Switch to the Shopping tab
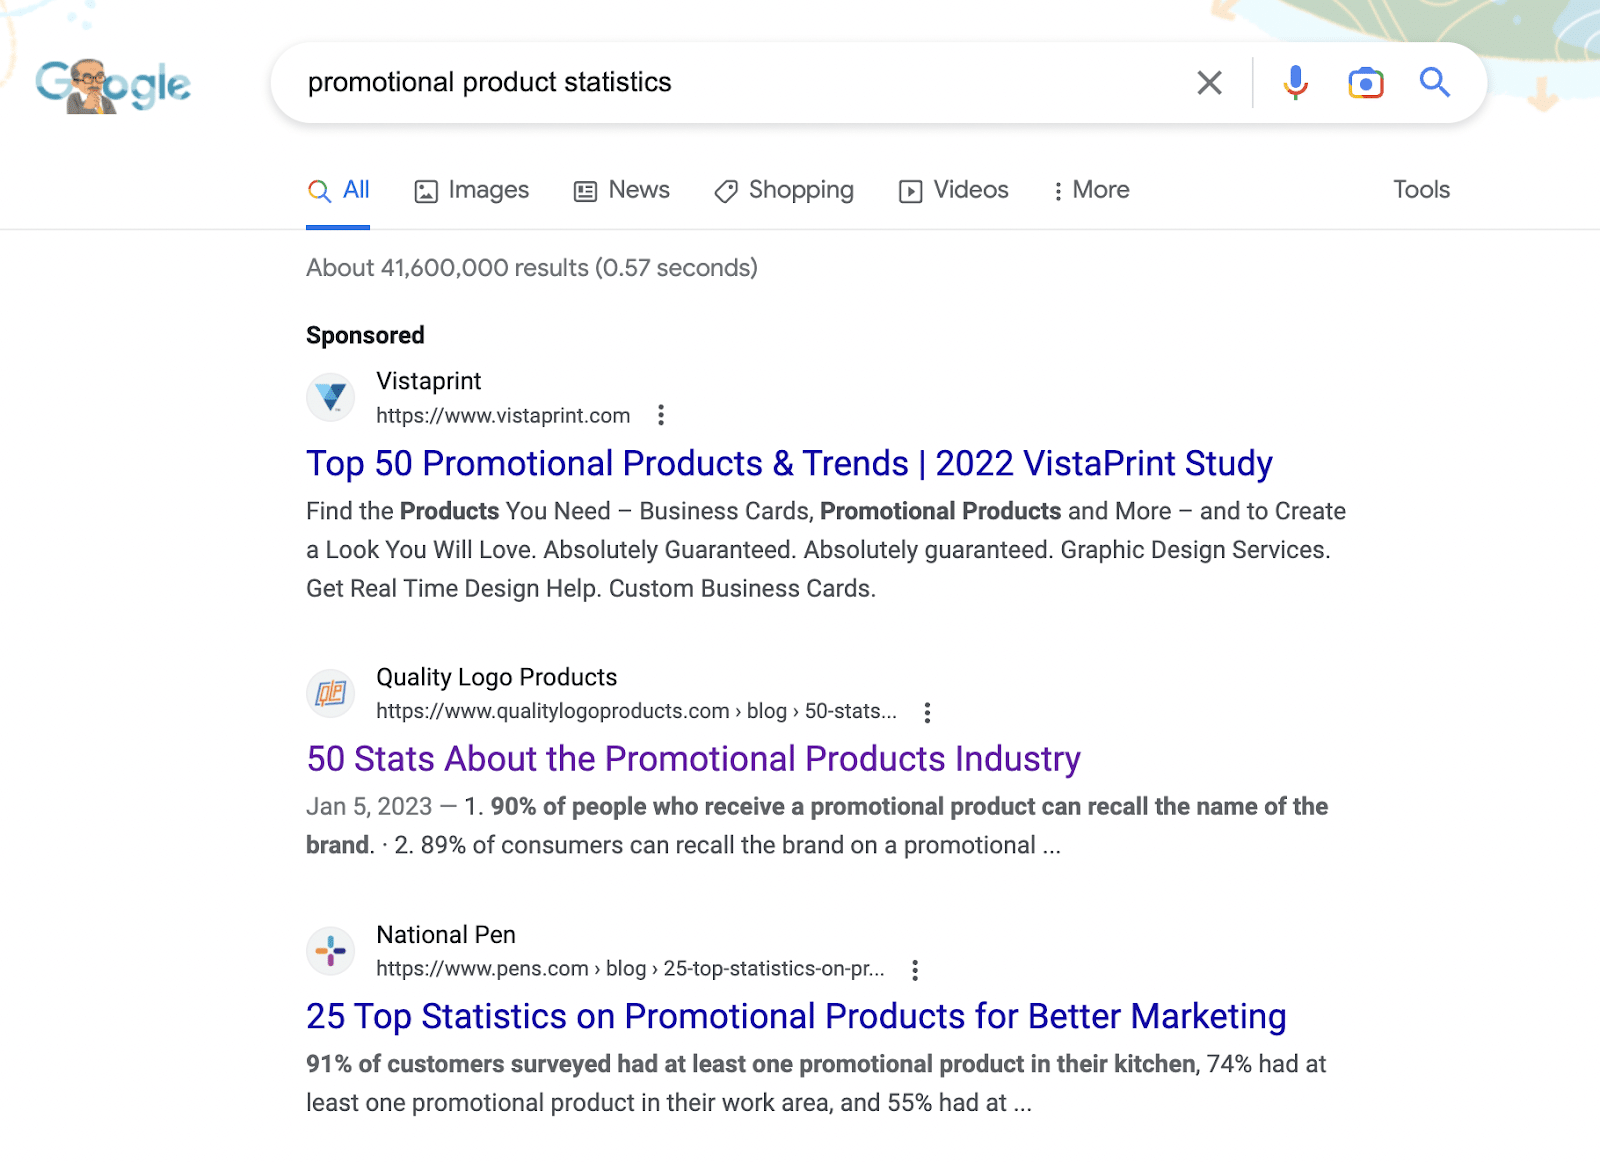 [784, 190]
